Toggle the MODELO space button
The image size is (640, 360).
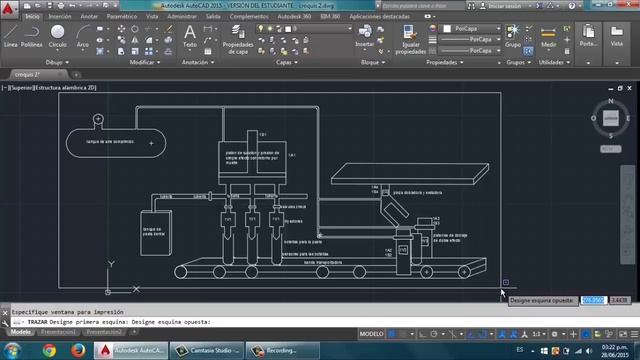[x=371, y=334]
